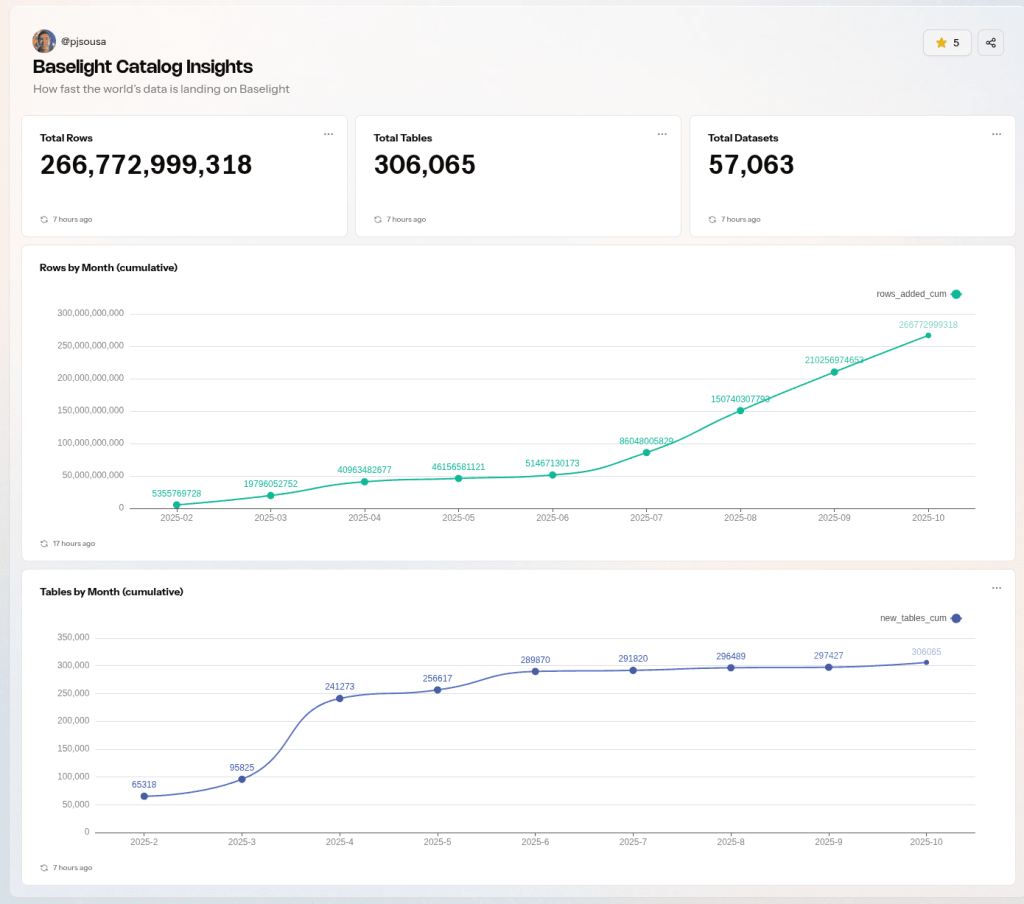Open the share icon button
The width and height of the screenshot is (1024, 904).
991,42
